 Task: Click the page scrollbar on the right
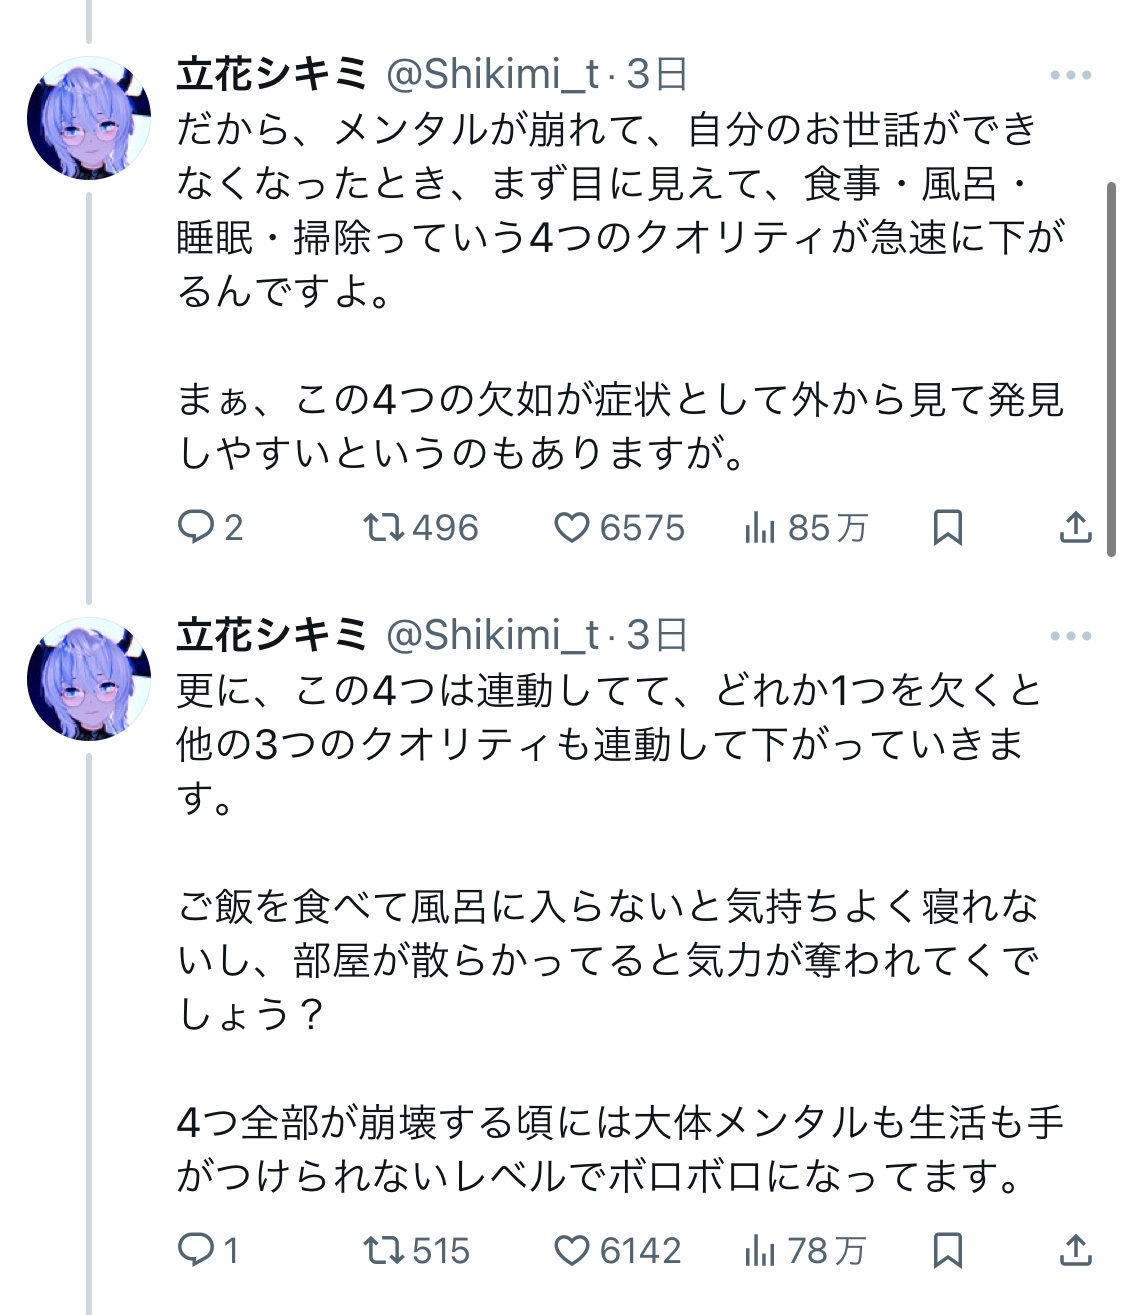click(x=1112, y=369)
